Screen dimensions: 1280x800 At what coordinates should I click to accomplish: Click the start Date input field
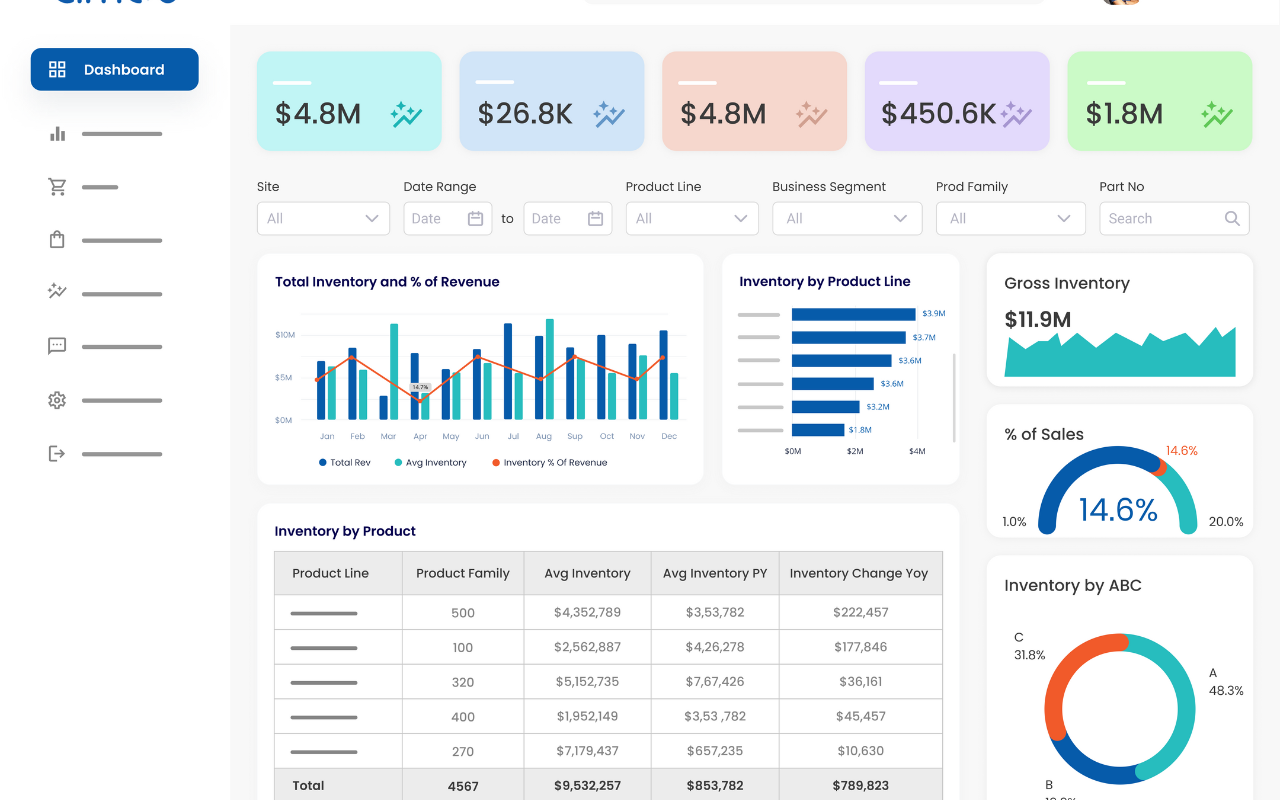447,218
